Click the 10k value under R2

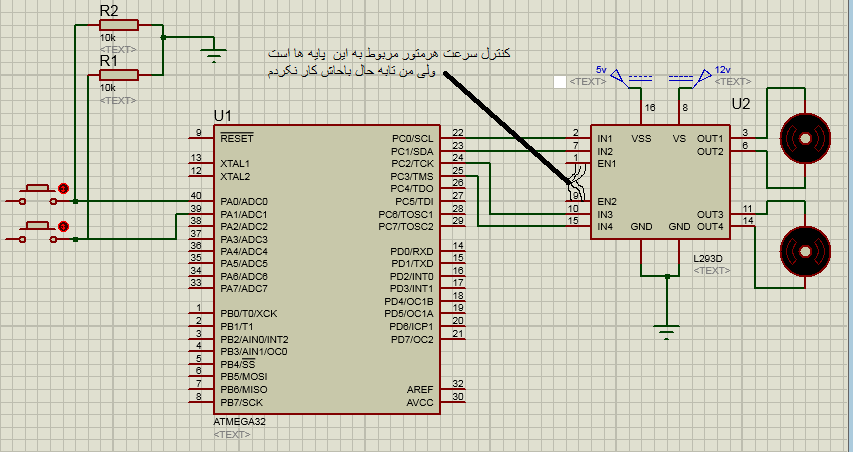[107, 39]
